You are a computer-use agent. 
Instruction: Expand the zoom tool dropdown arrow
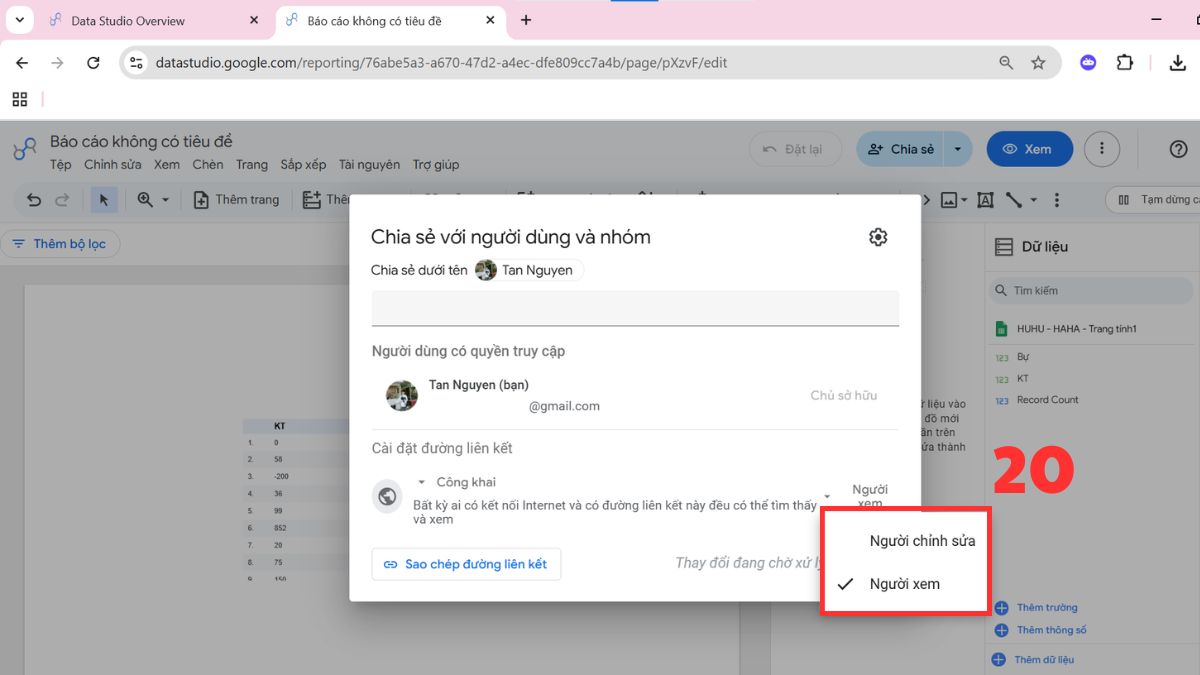(x=166, y=200)
